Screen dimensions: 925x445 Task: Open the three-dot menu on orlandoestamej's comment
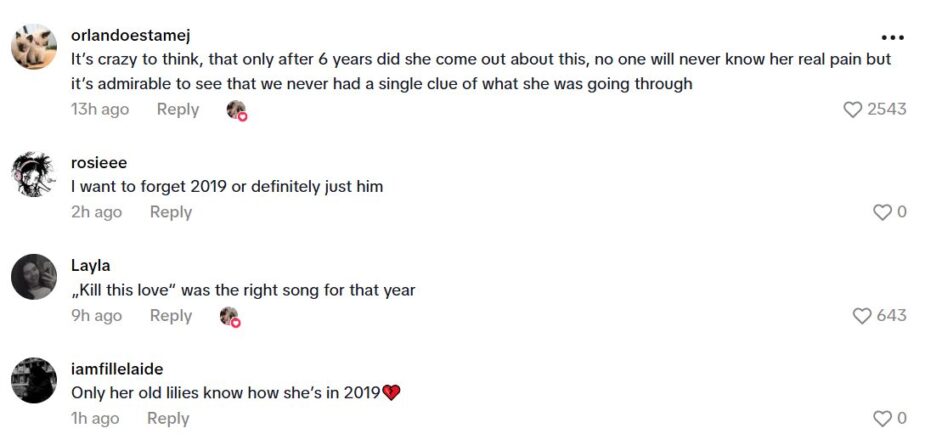click(892, 38)
